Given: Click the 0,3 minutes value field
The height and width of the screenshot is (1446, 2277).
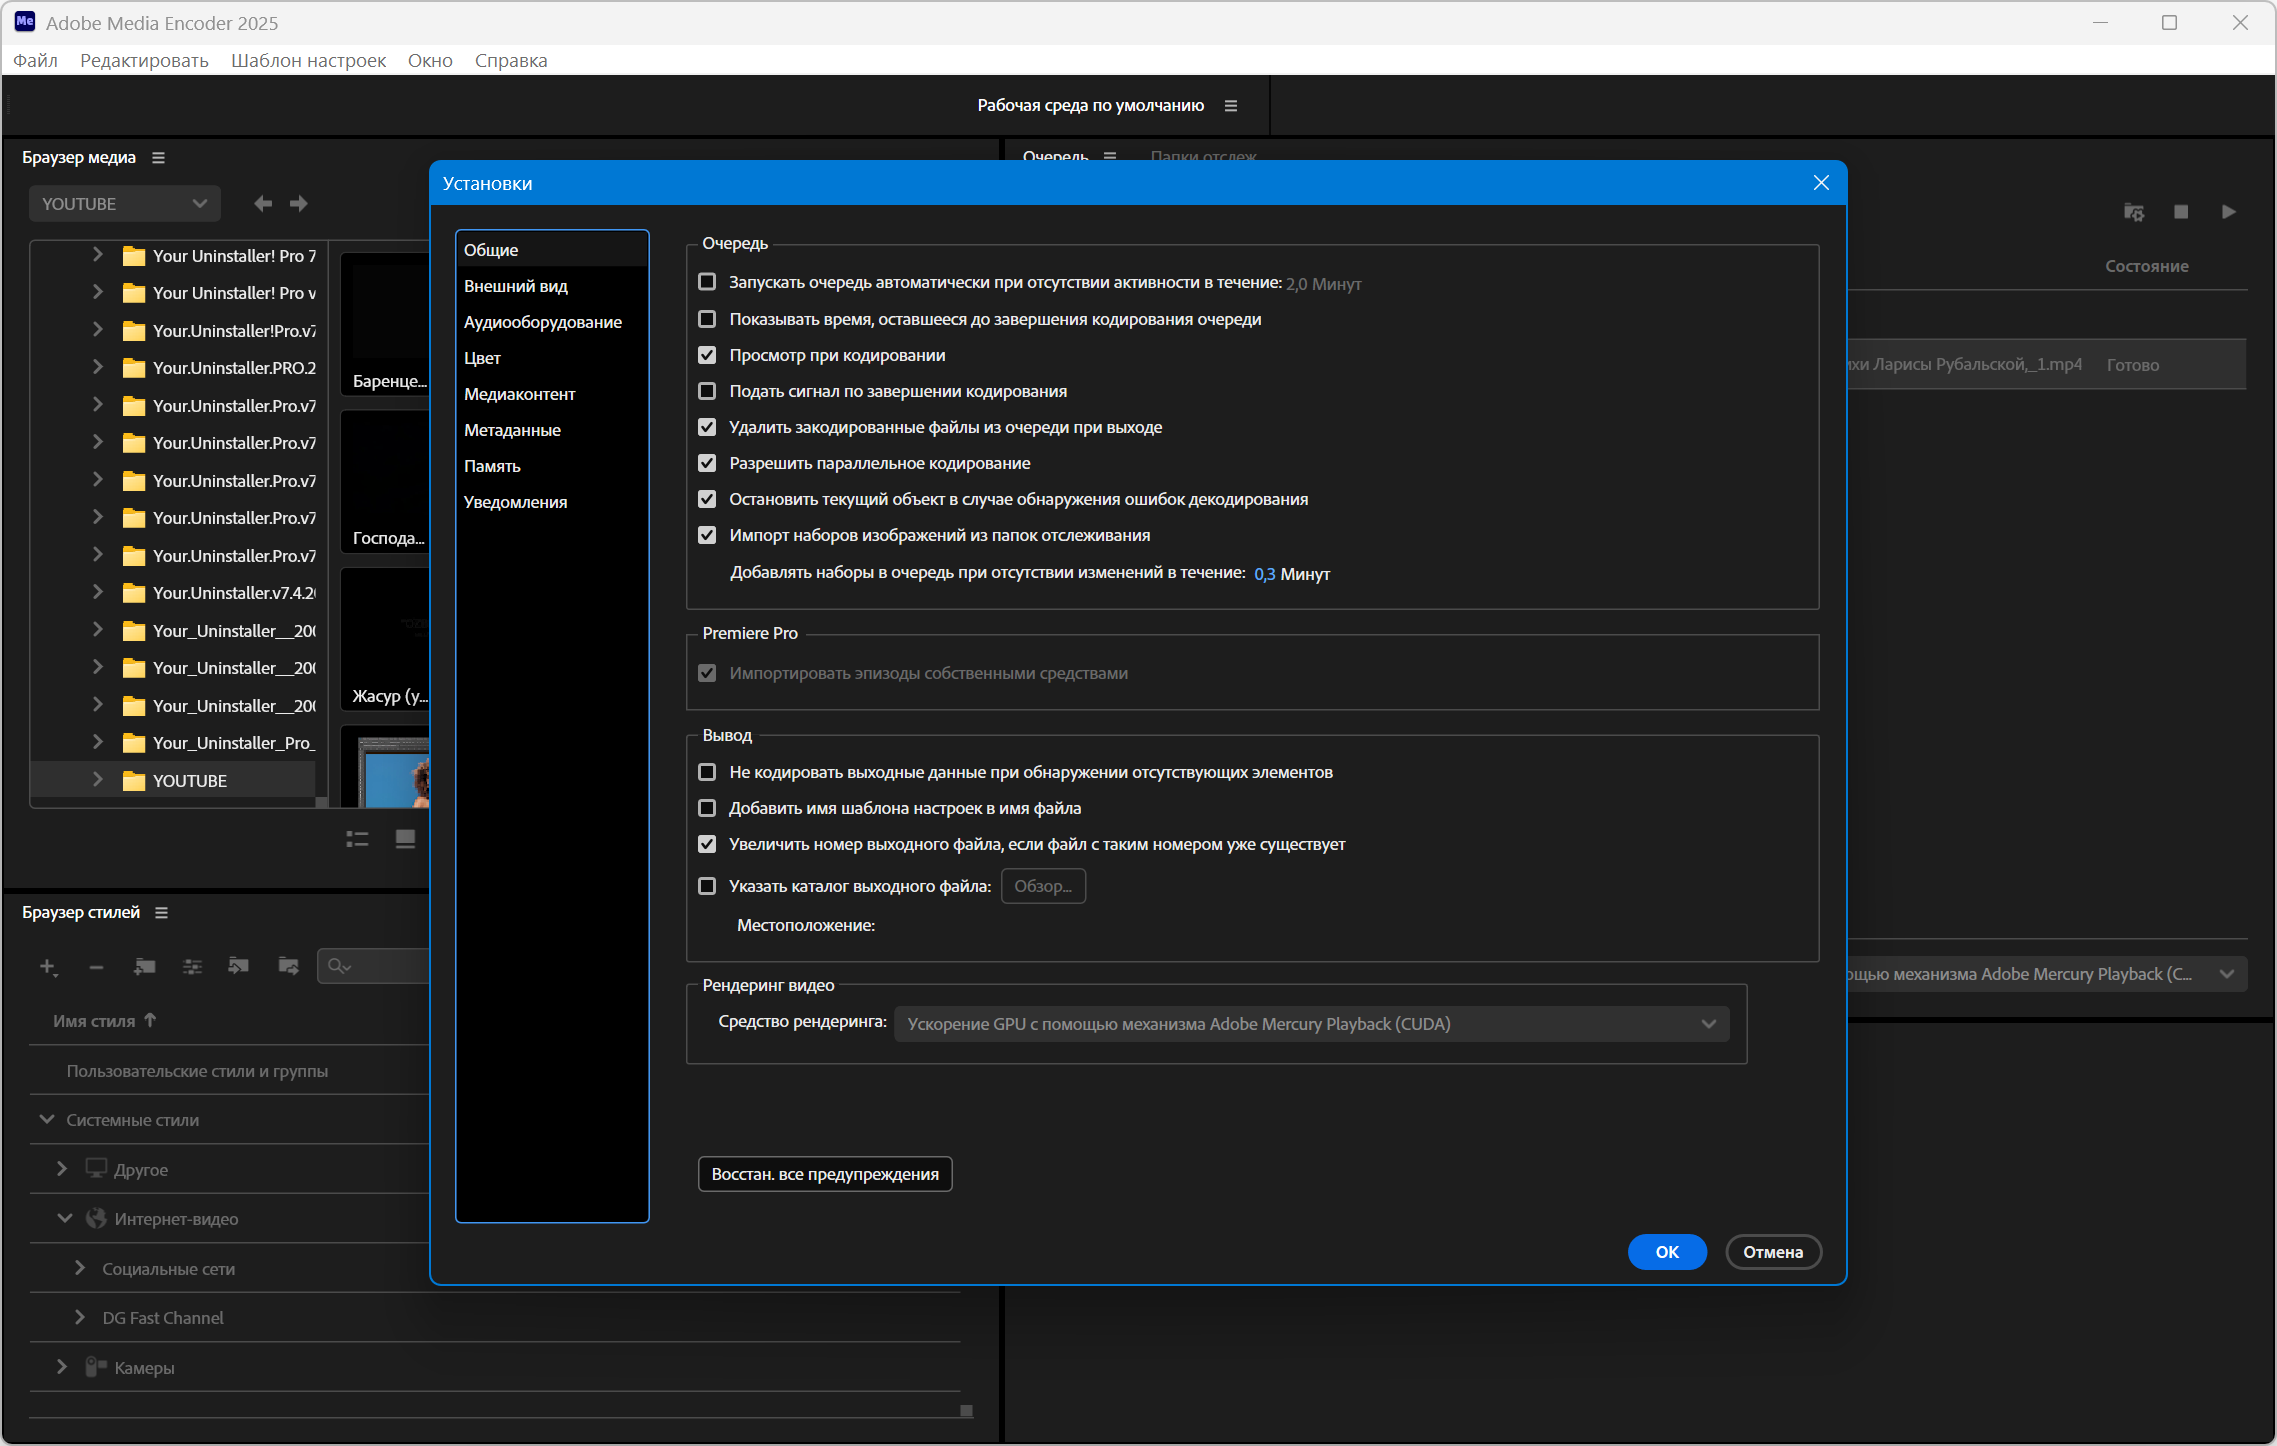Looking at the screenshot, I should tap(1264, 574).
